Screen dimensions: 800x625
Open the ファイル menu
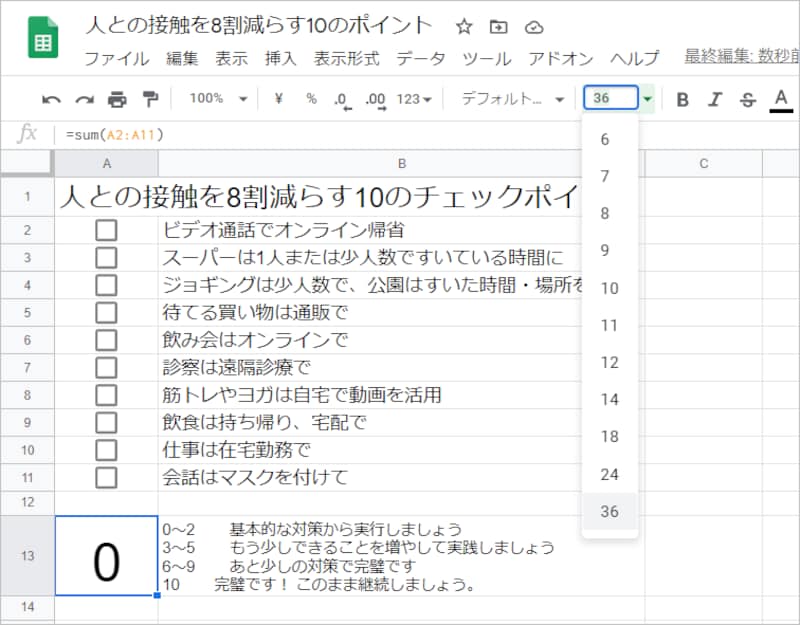coord(116,58)
